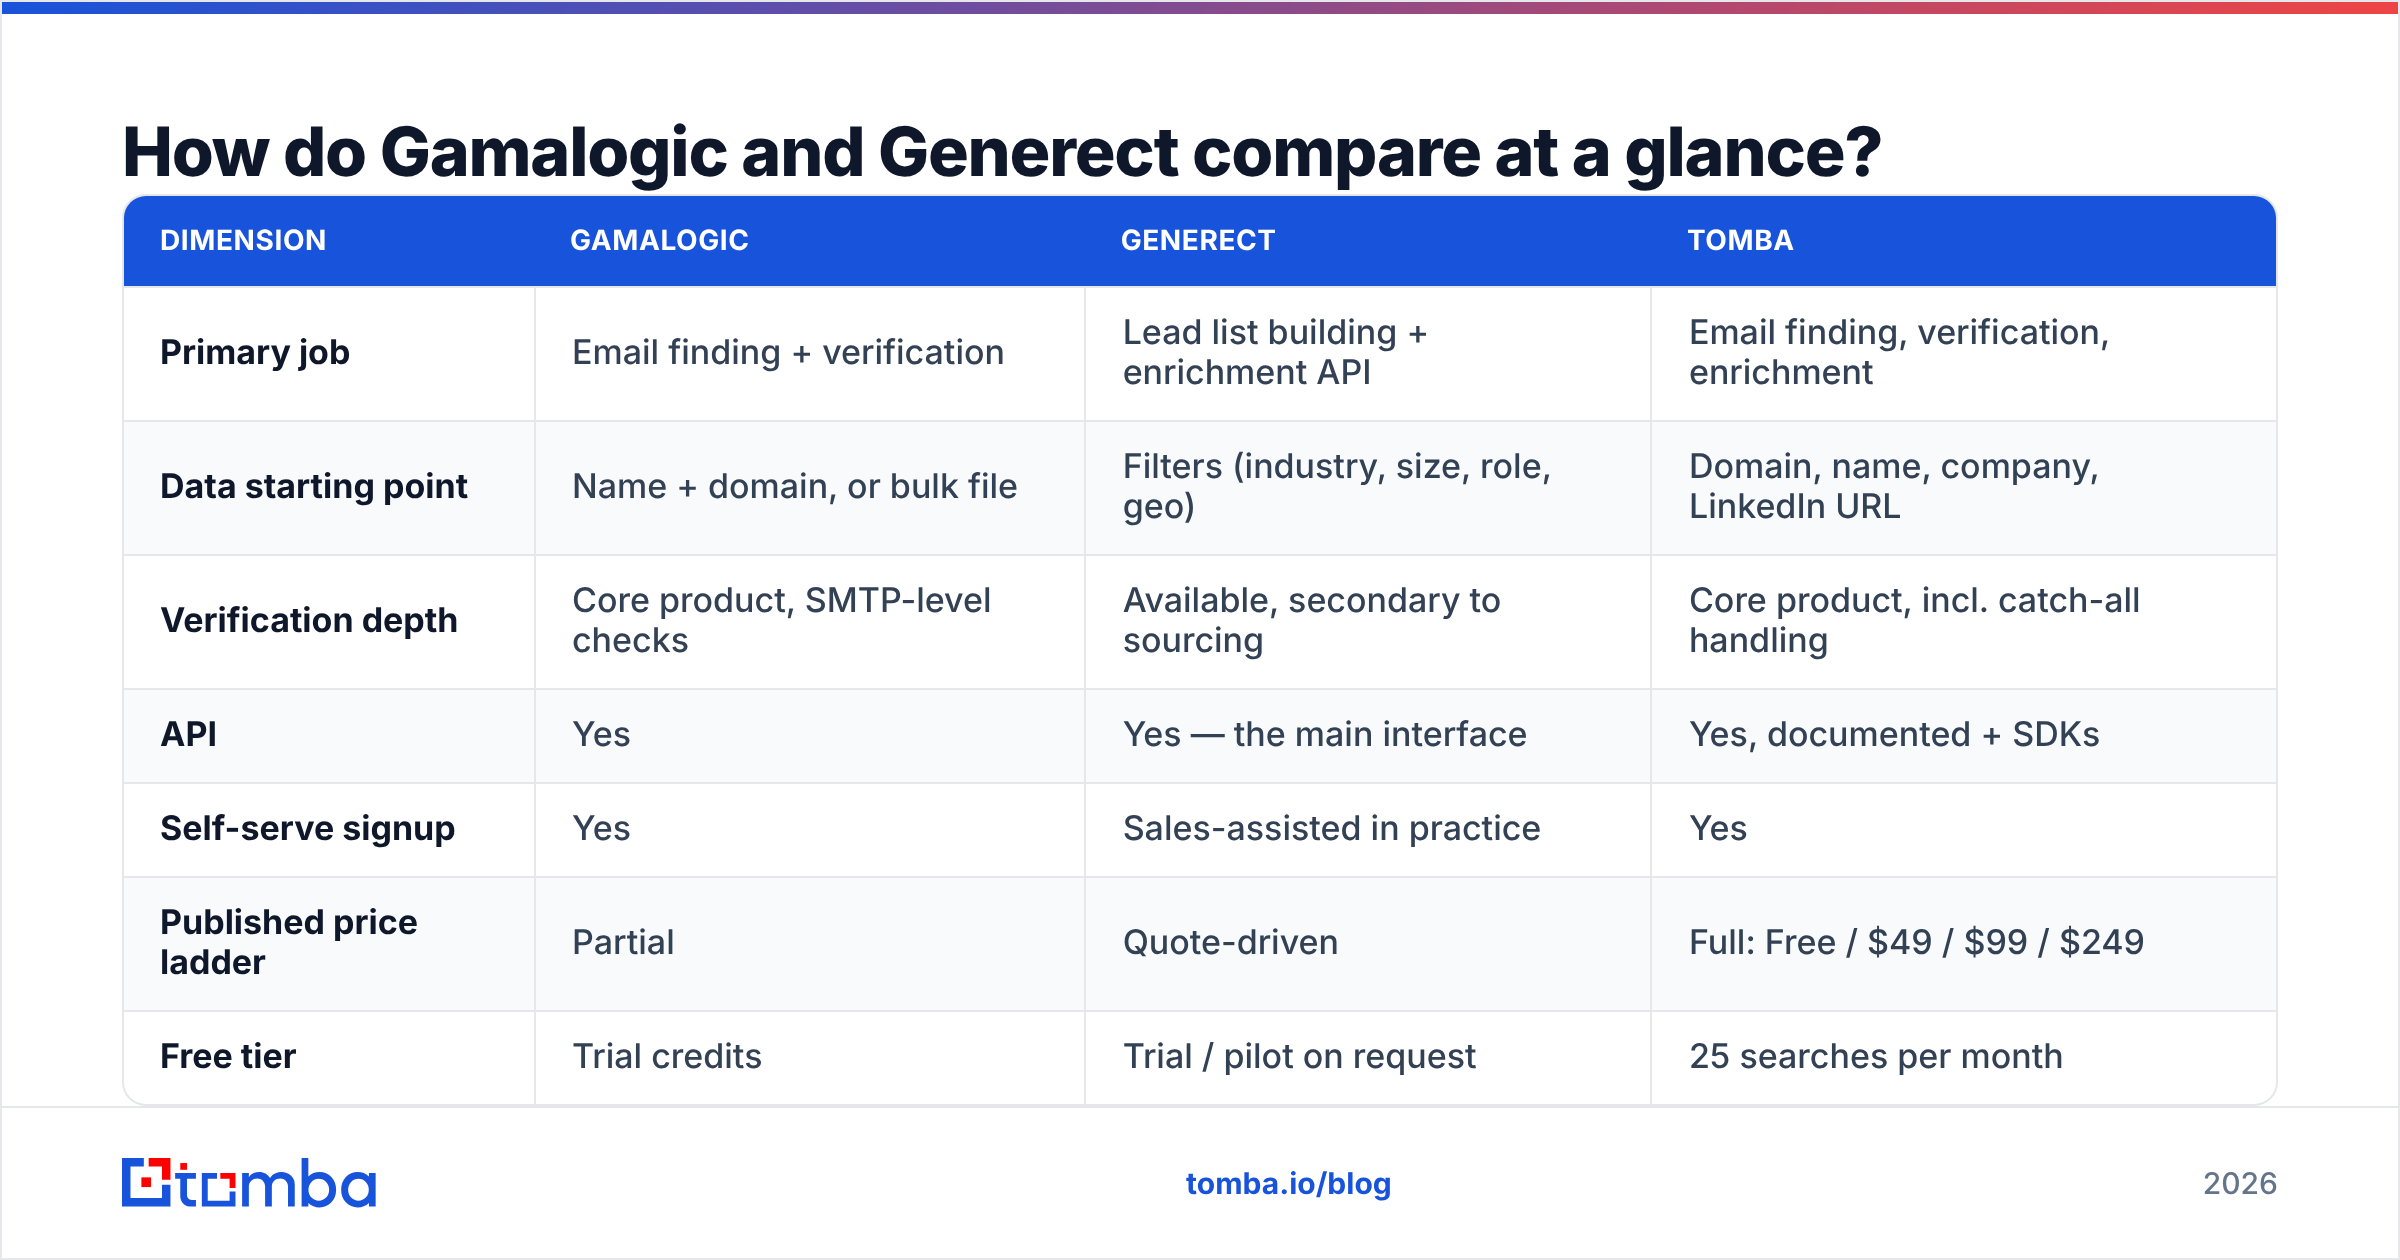Click the 'Data starting point' row label
The image size is (2400, 1260).
tap(314, 486)
